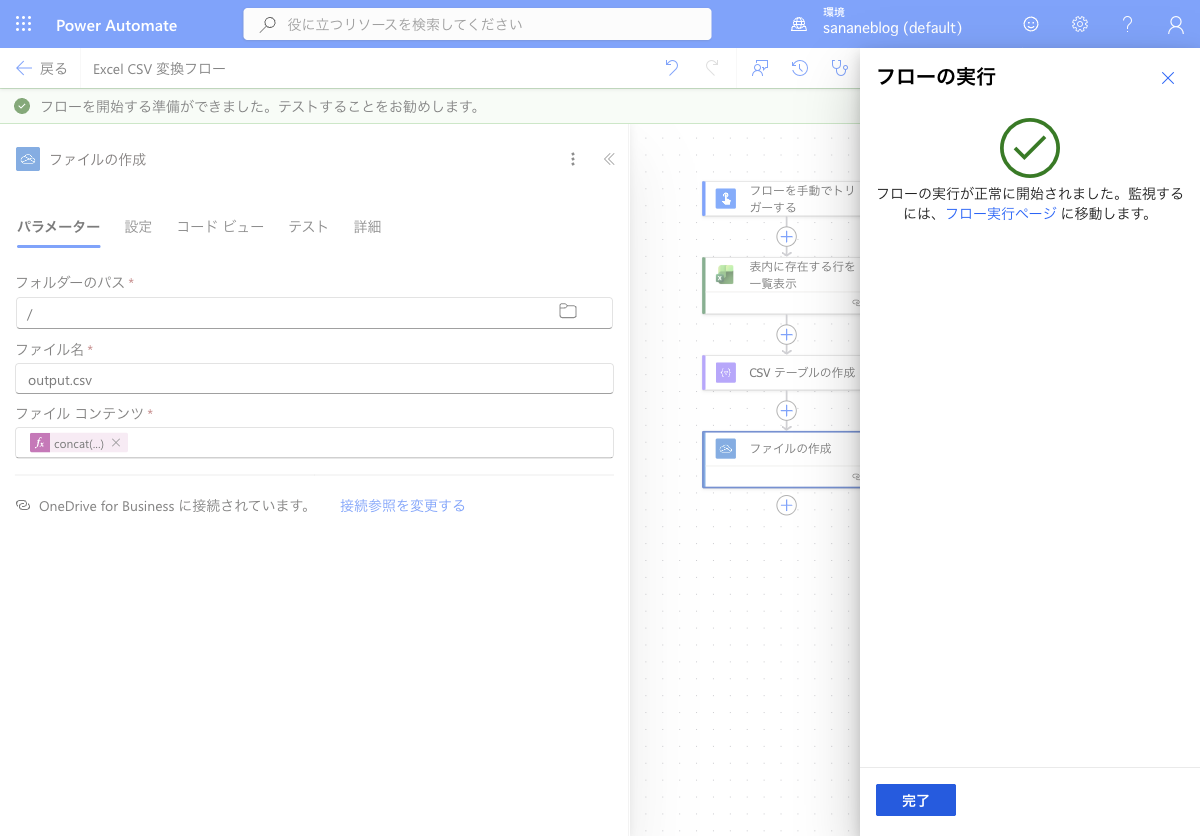Open the settings gear icon

tap(1080, 24)
